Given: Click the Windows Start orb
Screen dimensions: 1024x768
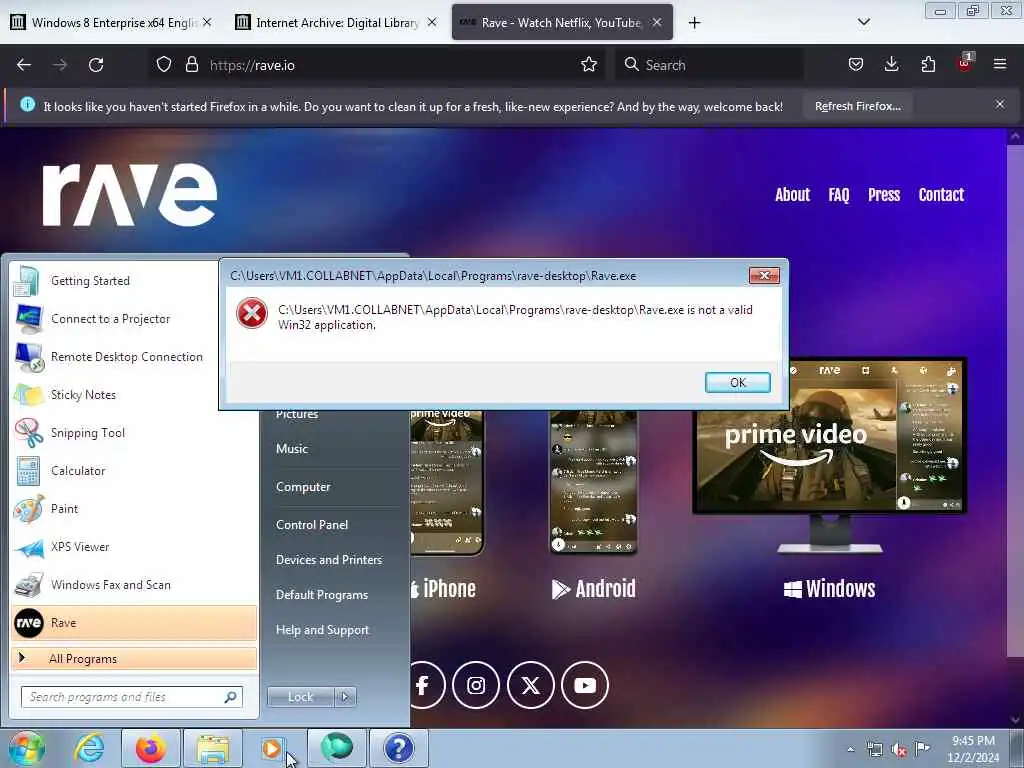Looking at the screenshot, I should coord(26,748).
